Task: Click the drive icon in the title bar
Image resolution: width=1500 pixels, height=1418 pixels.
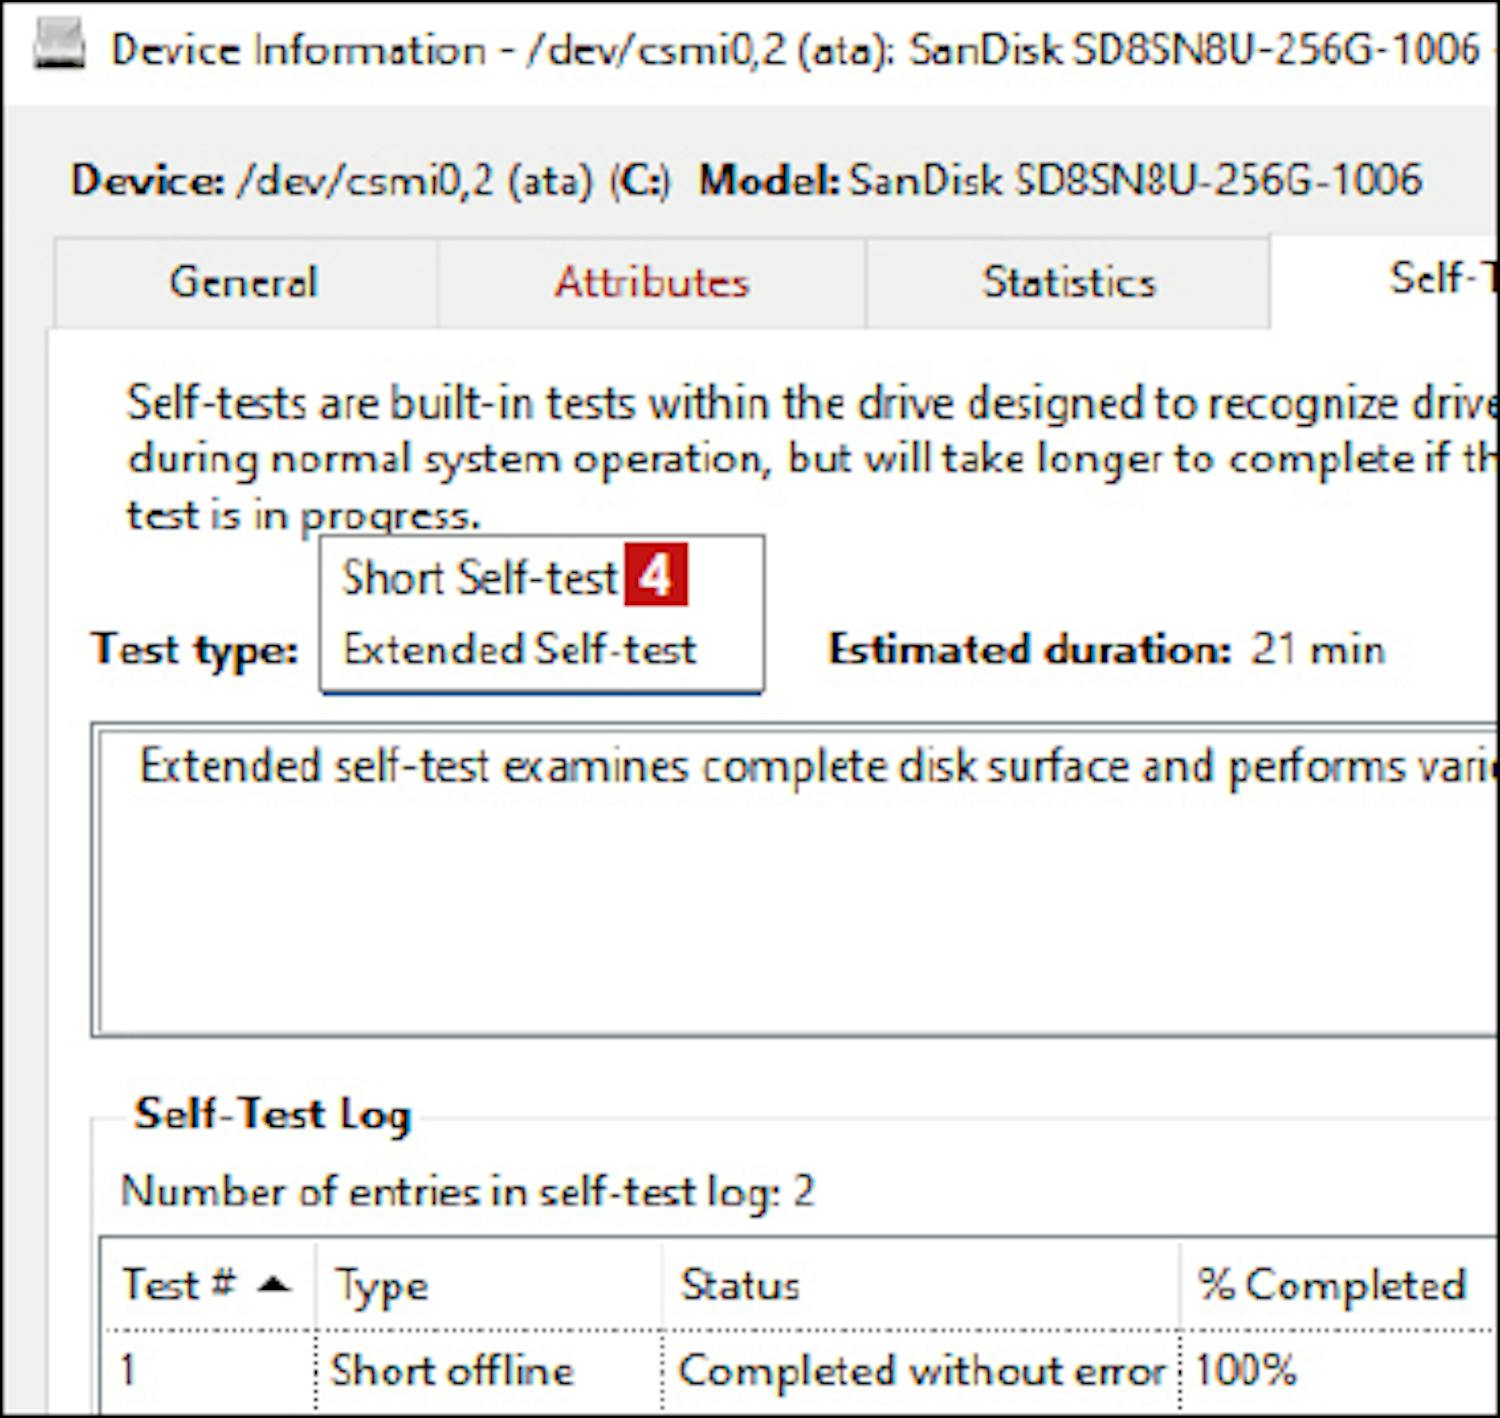Action: pos(59,46)
